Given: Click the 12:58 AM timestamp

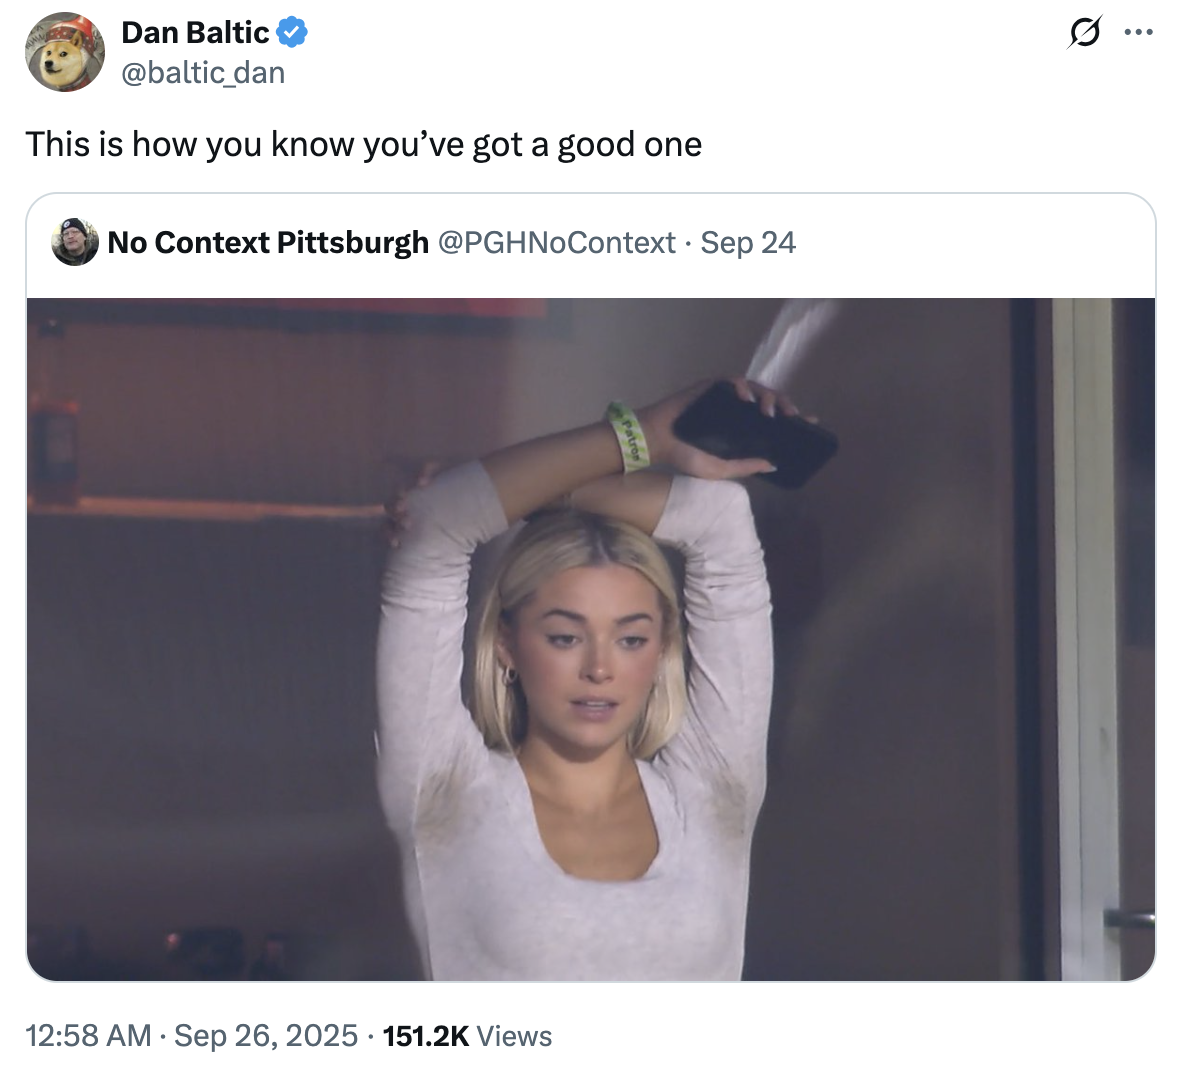Looking at the screenshot, I should 88,1036.
